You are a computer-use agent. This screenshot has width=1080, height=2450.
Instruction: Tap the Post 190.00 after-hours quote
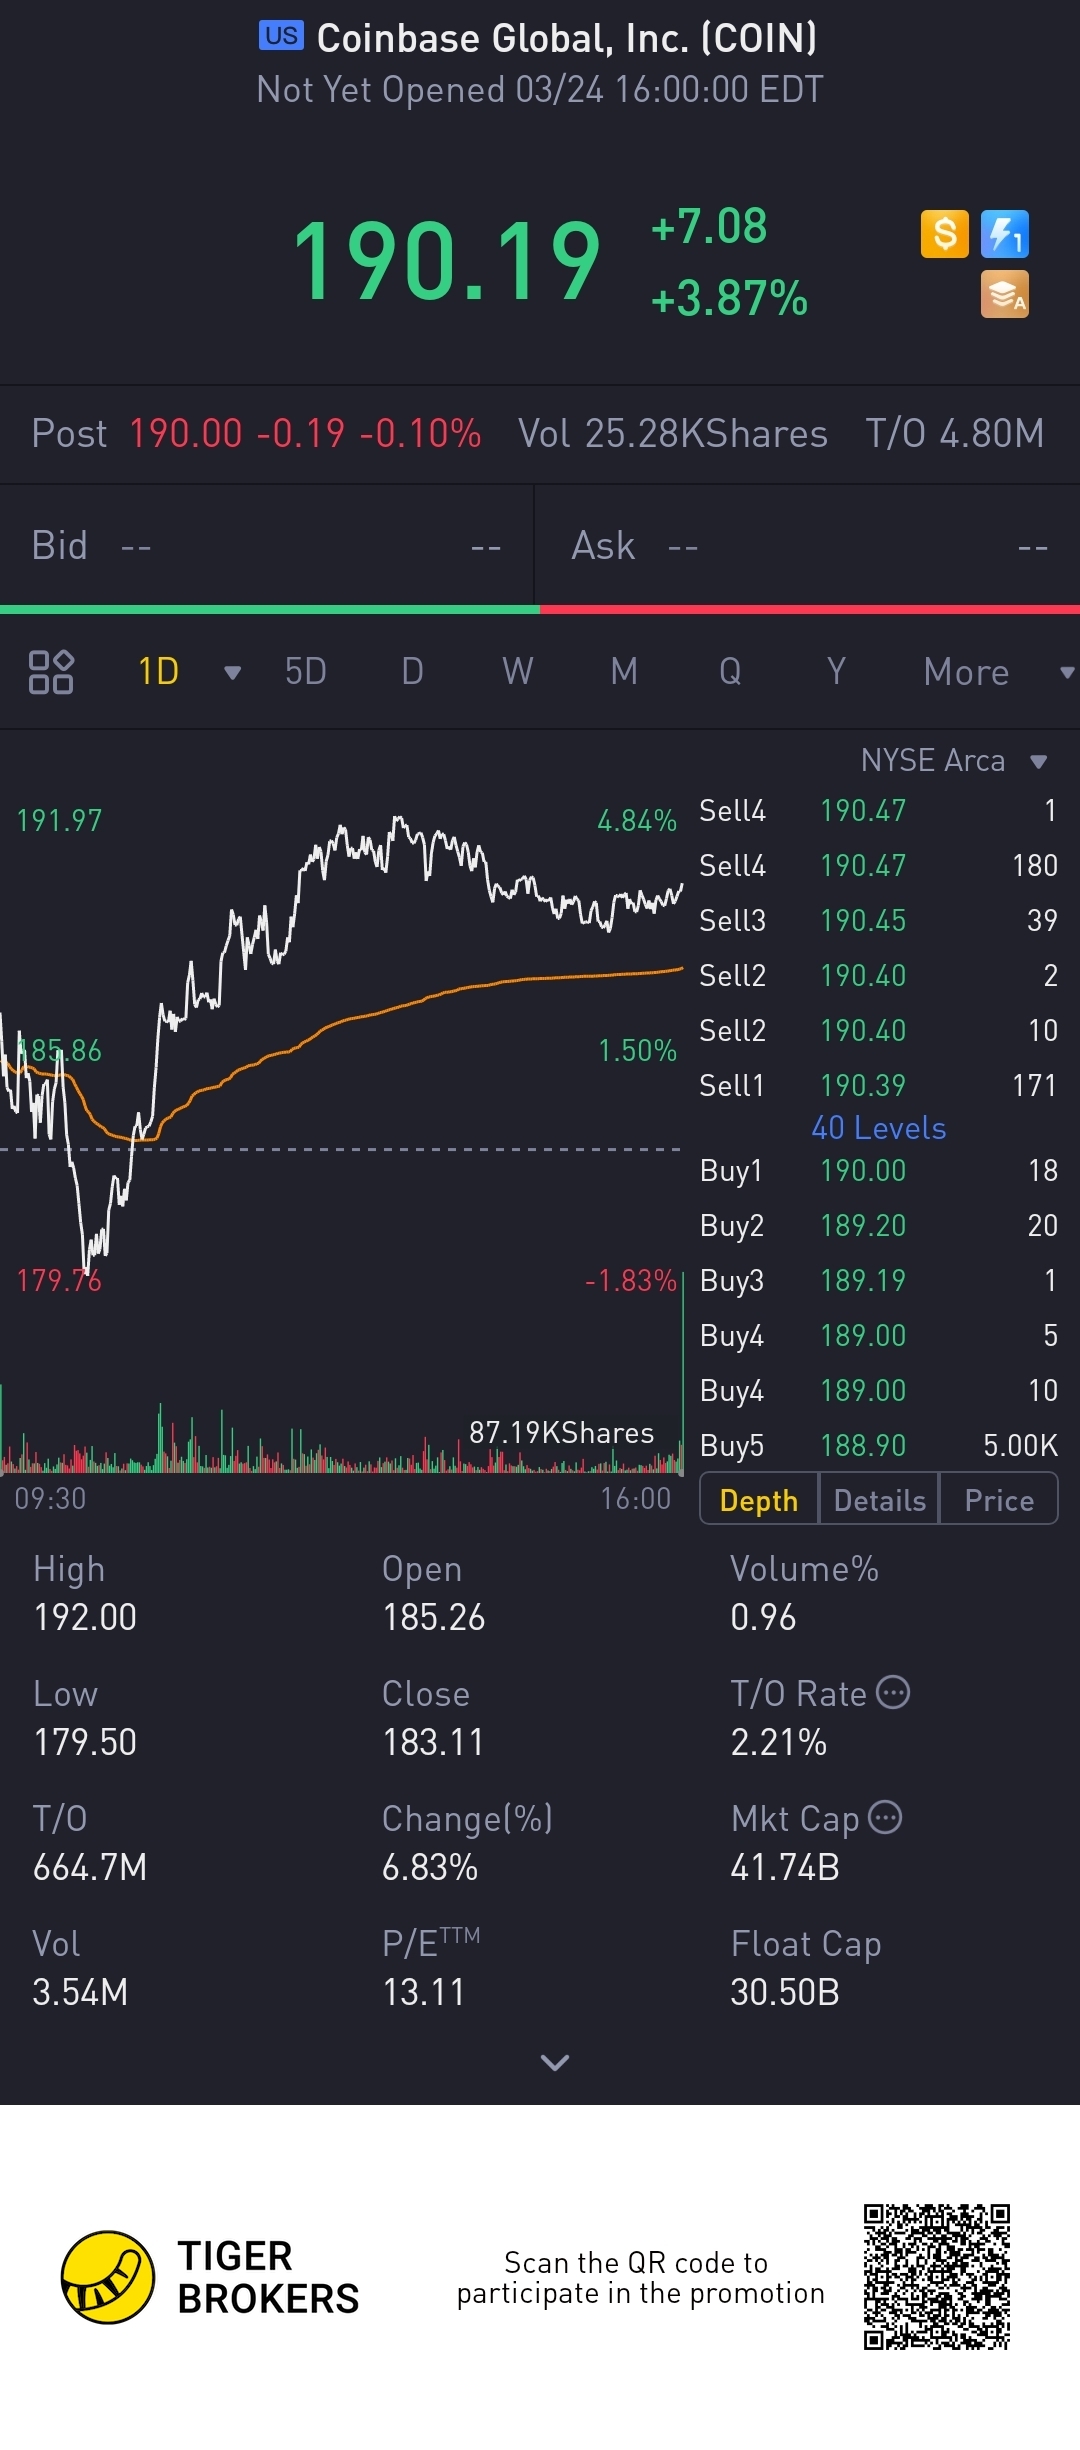tap(256, 433)
